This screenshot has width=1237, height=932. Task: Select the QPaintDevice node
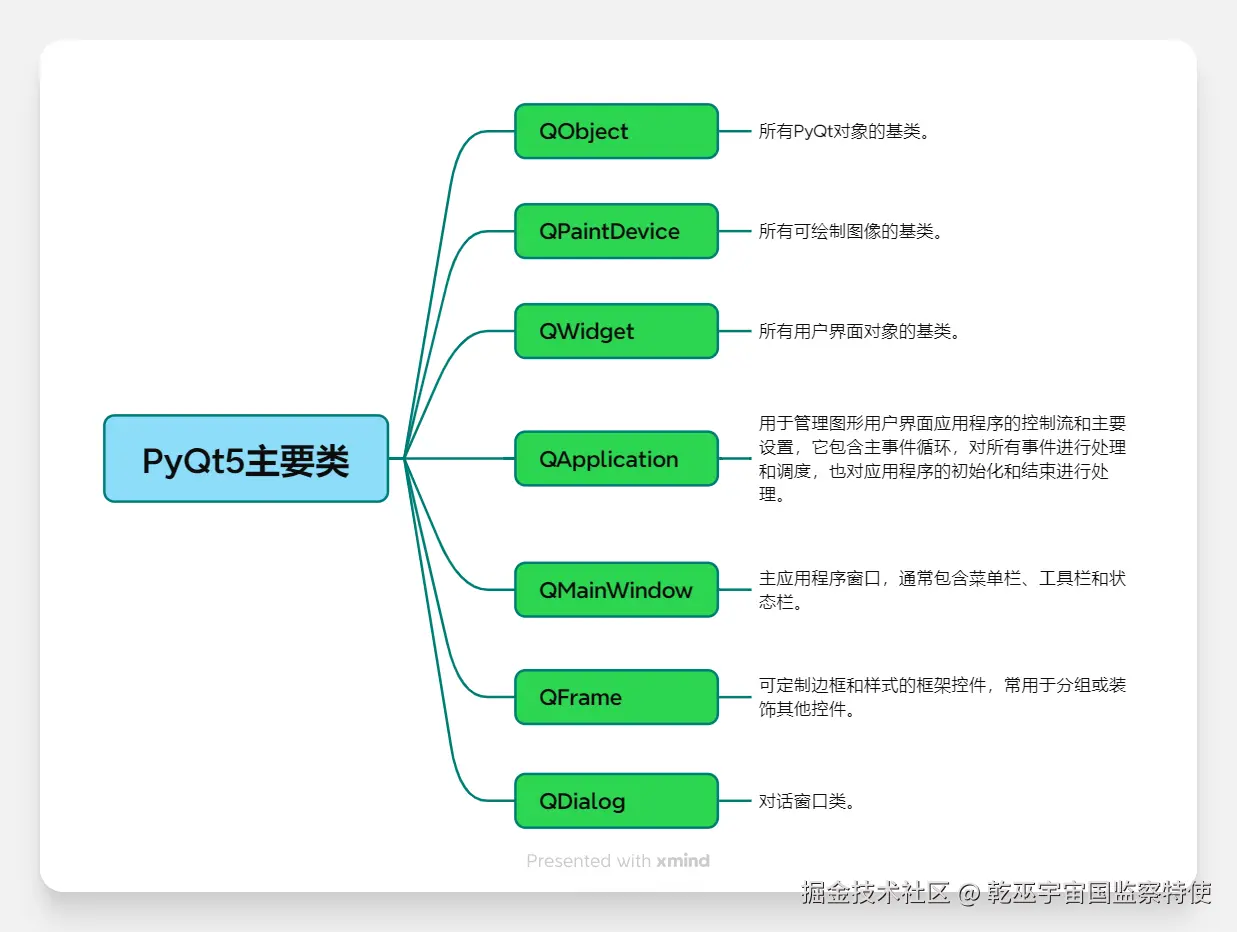click(615, 231)
